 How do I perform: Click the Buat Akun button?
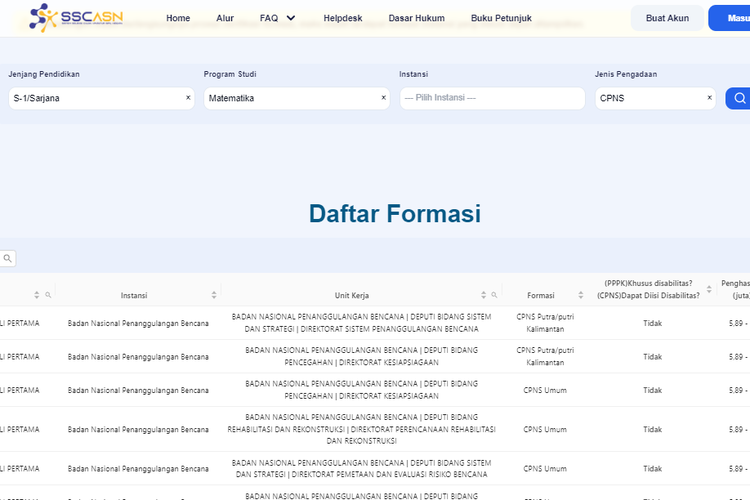667,18
